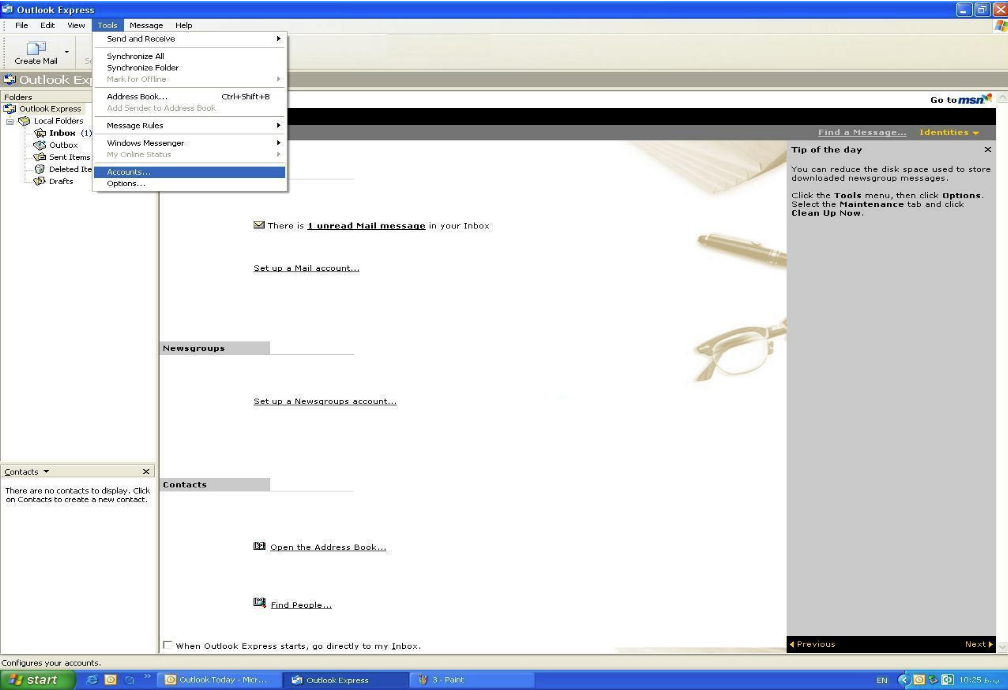
Task: Enable go directly to my Inbox checkbox
Action: 167,645
